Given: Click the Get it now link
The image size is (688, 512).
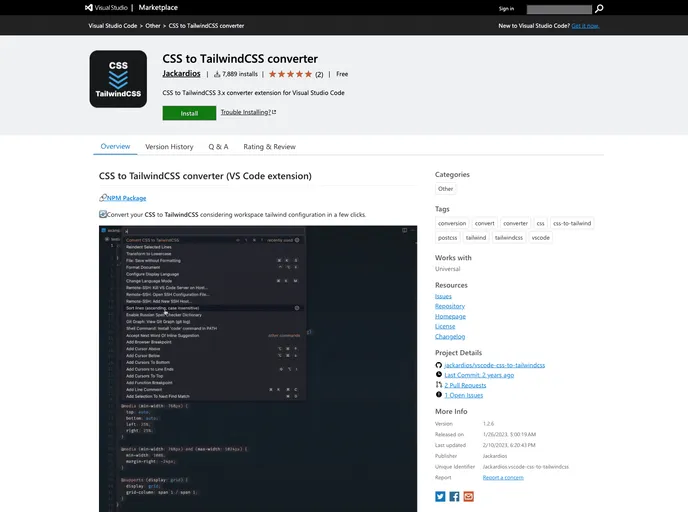Looking at the screenshot, I should click(585, 26).
